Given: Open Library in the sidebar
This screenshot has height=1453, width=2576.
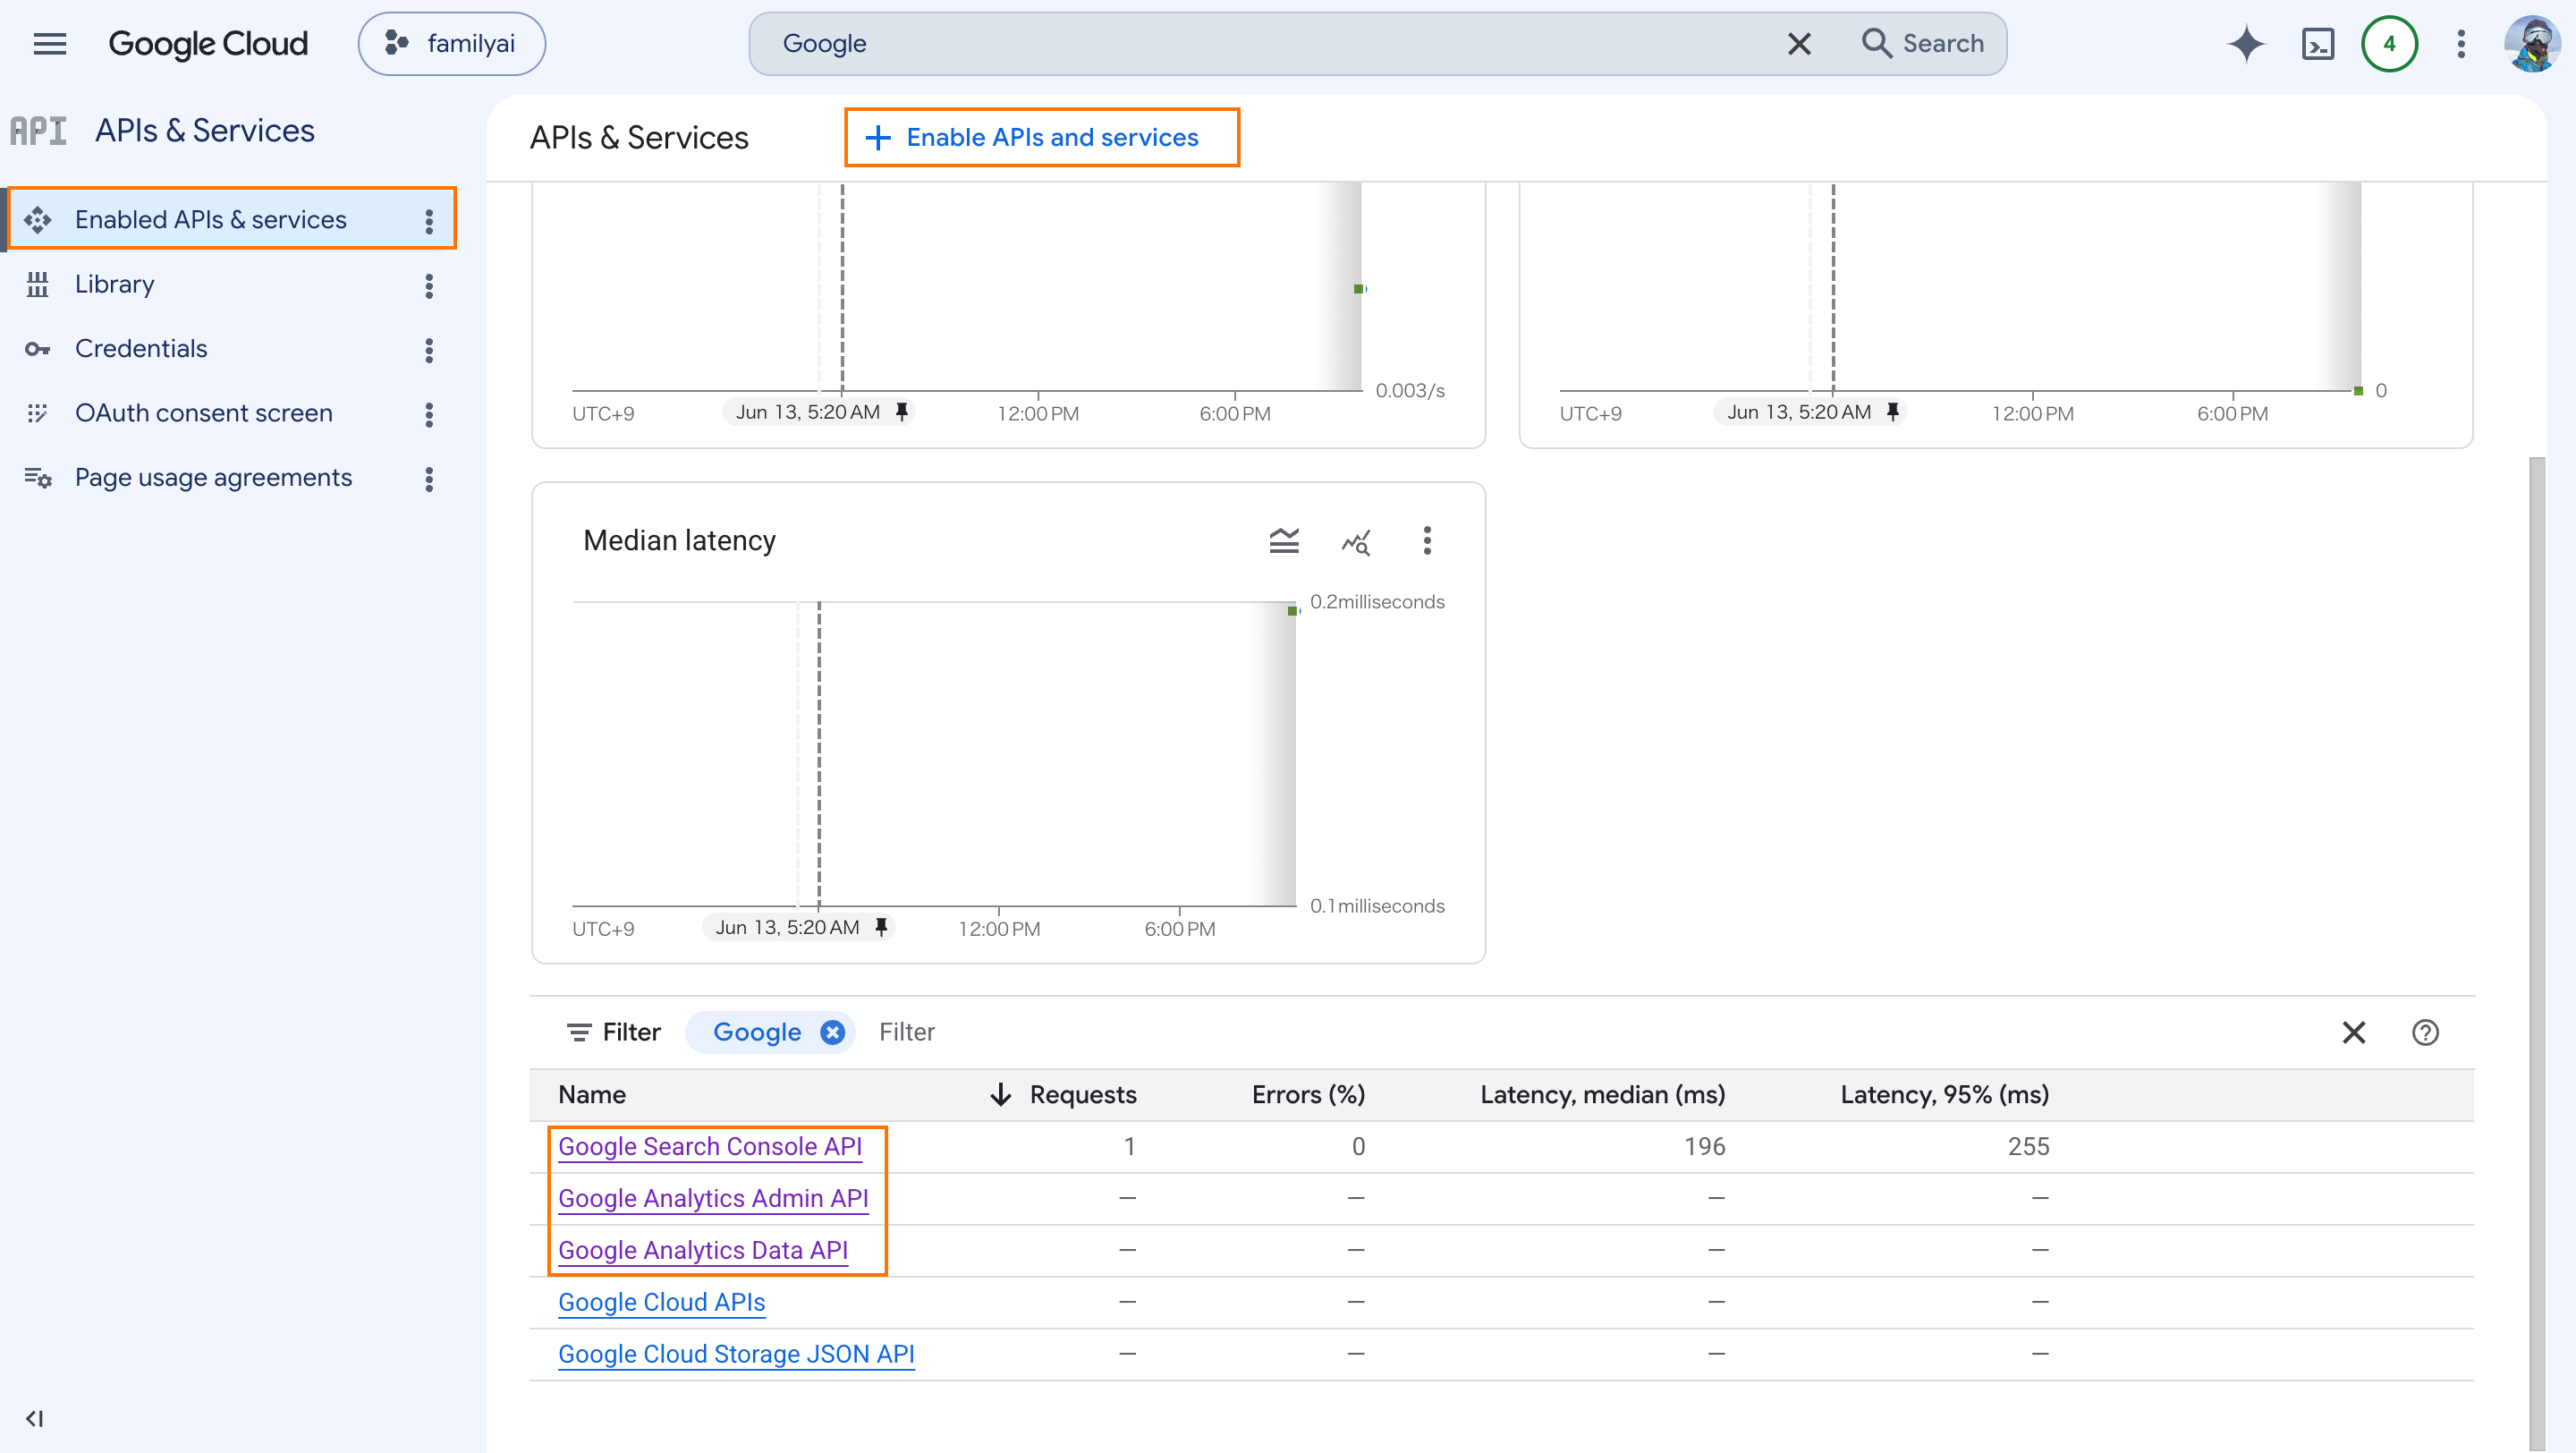Looking at the screenshot, I should pos(114,284).
